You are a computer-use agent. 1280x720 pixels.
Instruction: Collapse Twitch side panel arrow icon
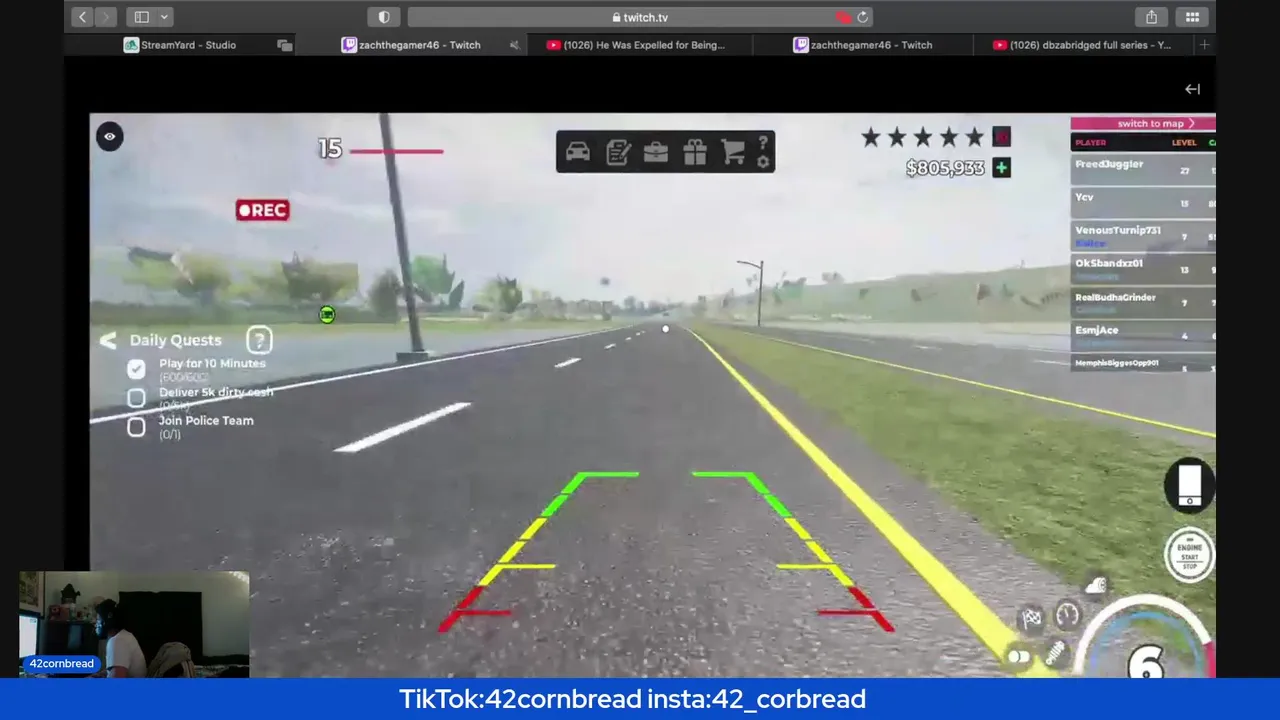pos(1192,89)
